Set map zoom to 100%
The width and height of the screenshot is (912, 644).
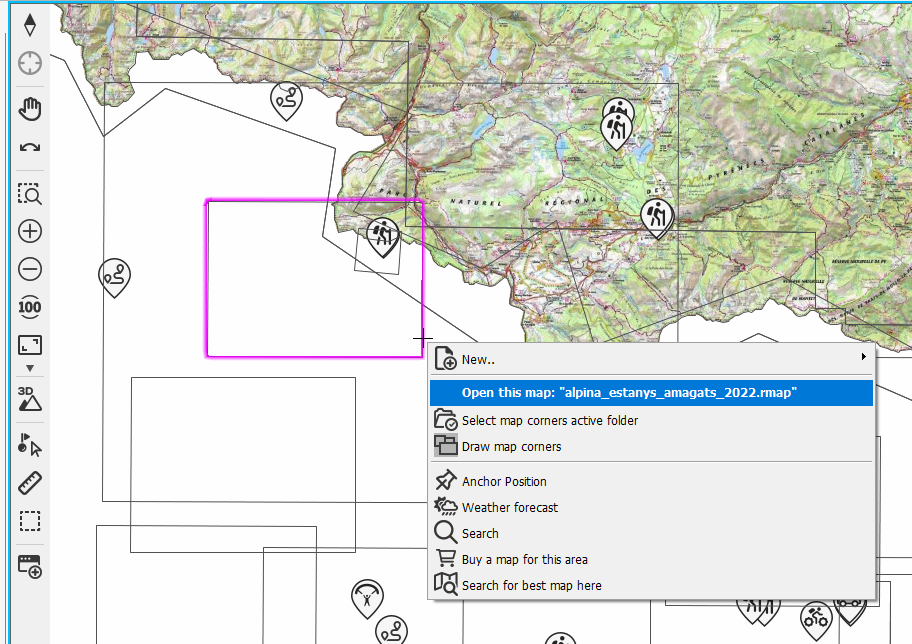pyautogui.click(x=29, y=308)
